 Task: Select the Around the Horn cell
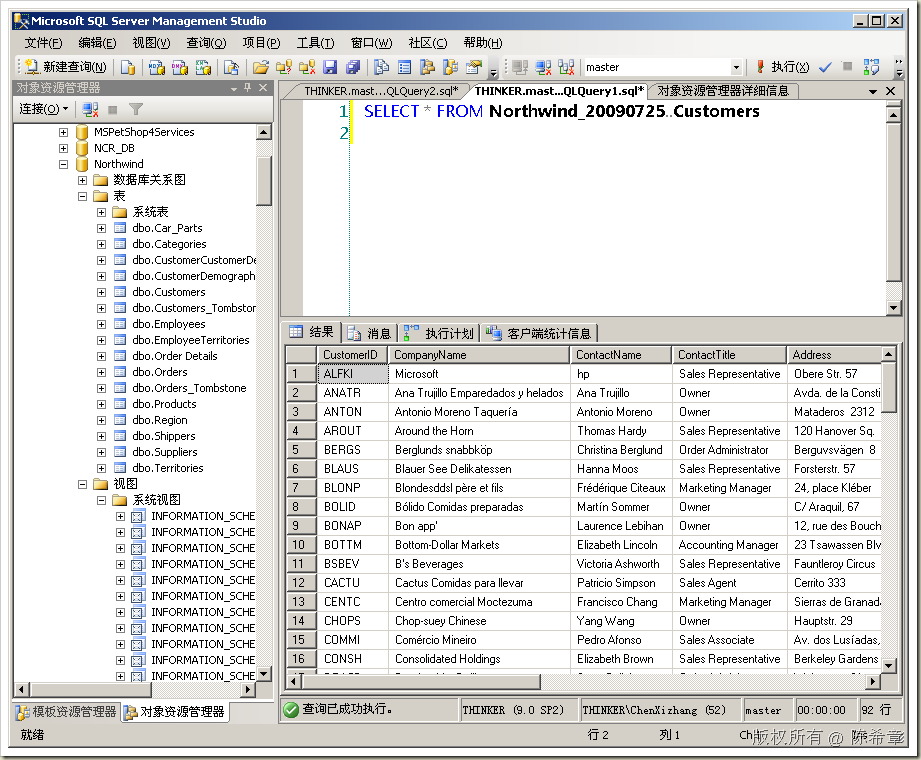[479, 431]
